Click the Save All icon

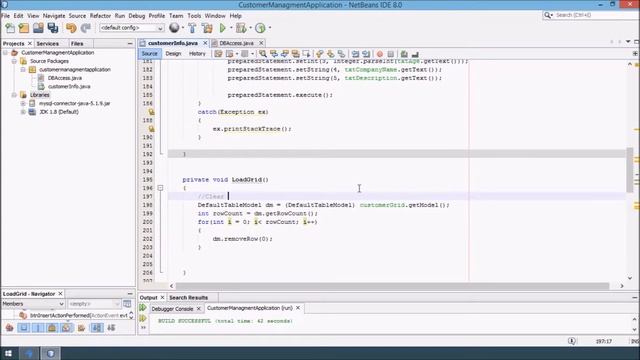coord(53,28)
